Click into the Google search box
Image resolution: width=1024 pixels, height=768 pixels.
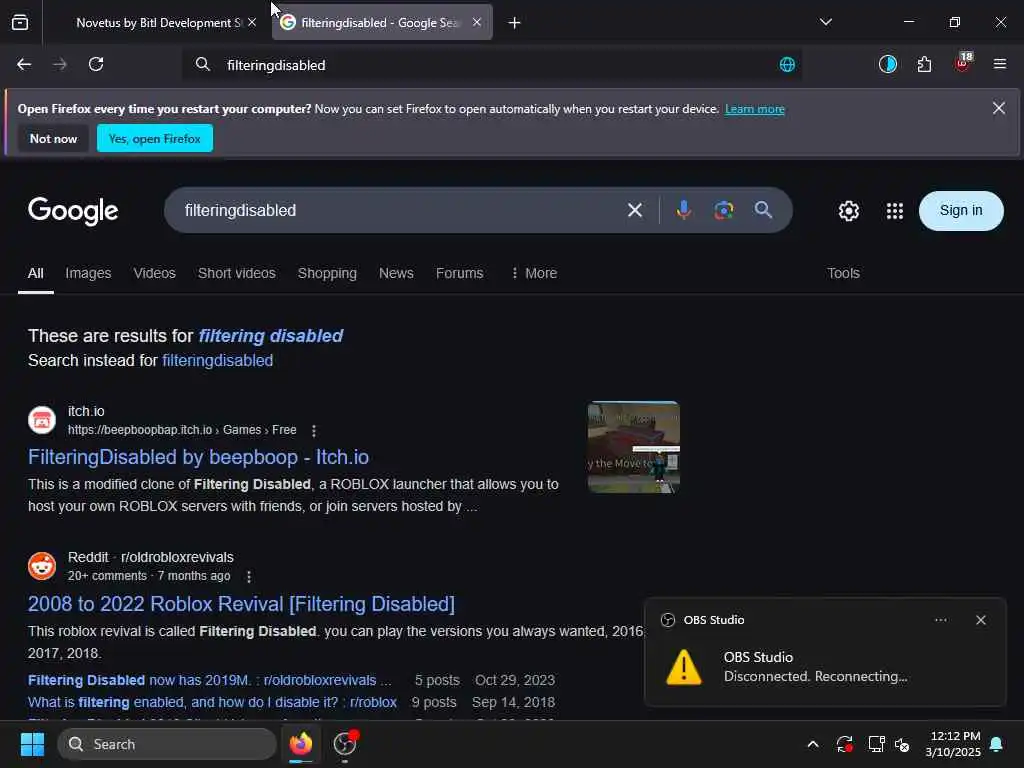click(x=398, y=210)
